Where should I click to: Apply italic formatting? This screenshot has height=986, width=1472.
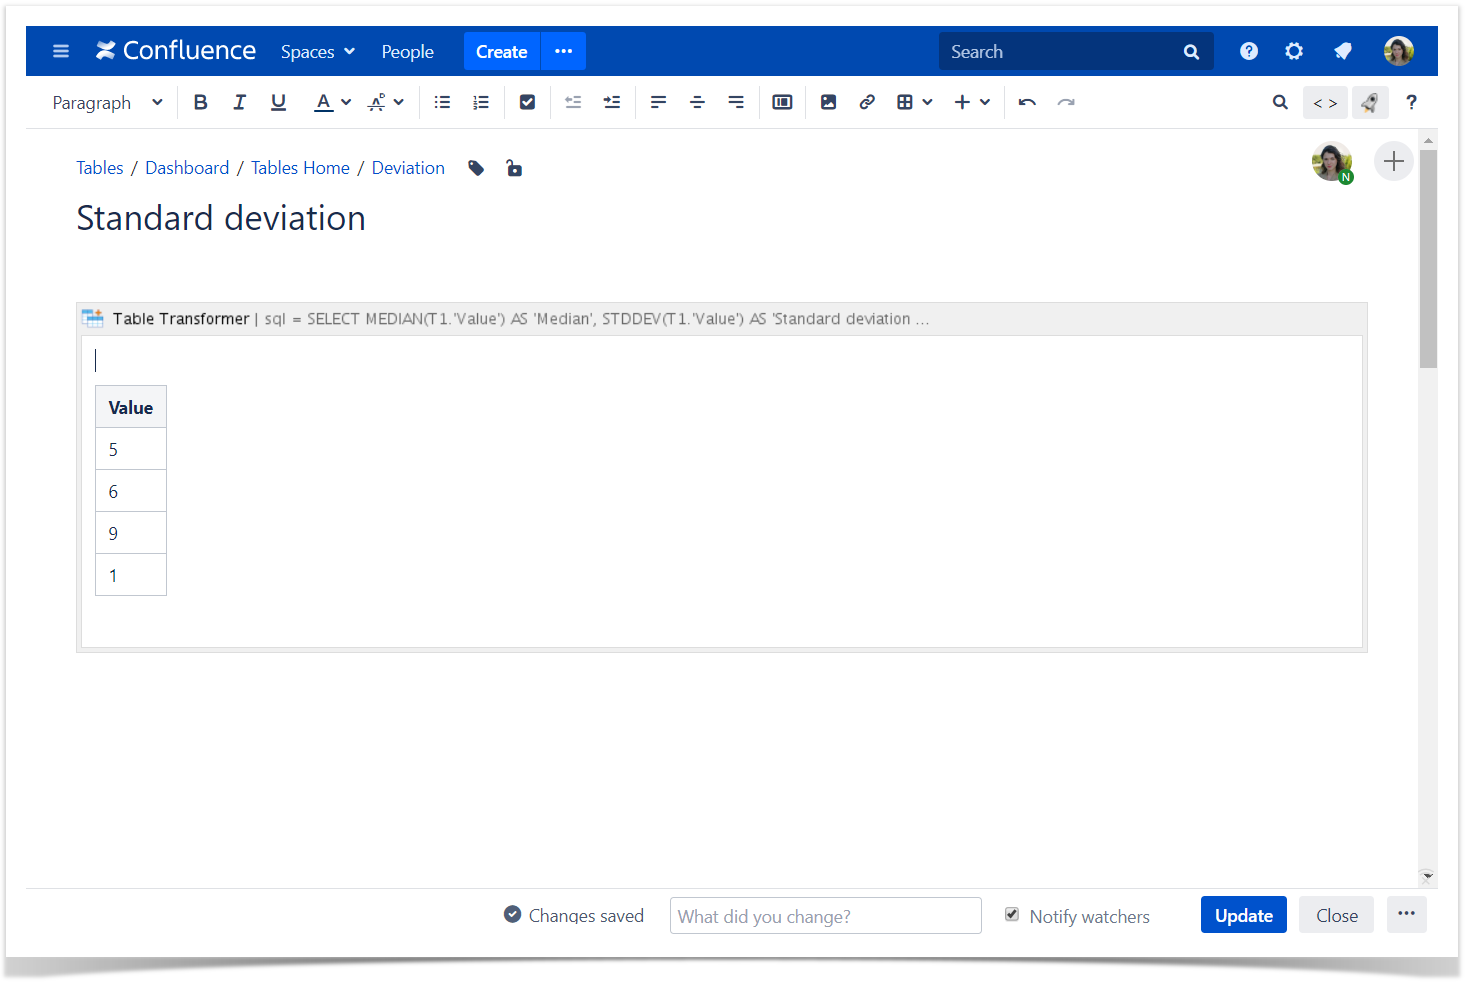[239, 102]
